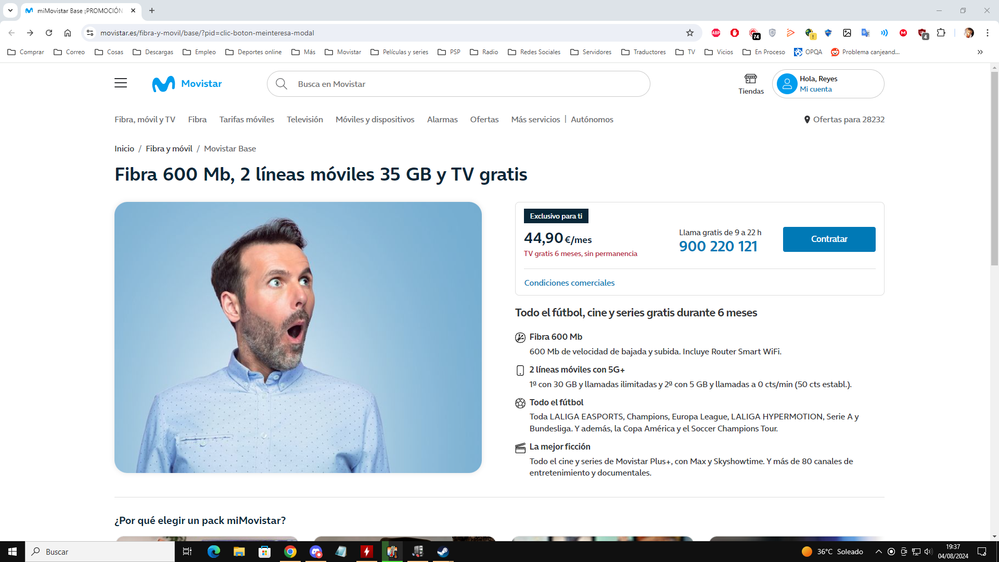Screen dimensions: 999x562
Task: Open the Traductores bookmarks folder
Action: click(x=643, y=52)
